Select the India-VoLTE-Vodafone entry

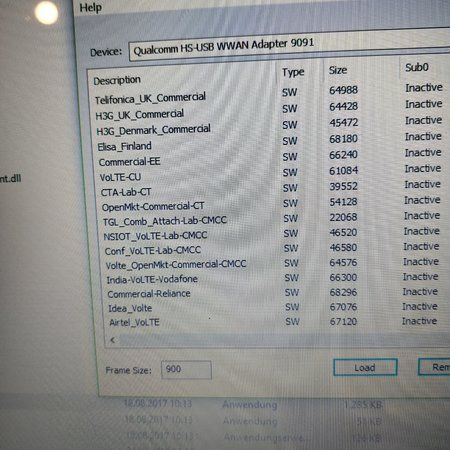(x=152, y=279)
